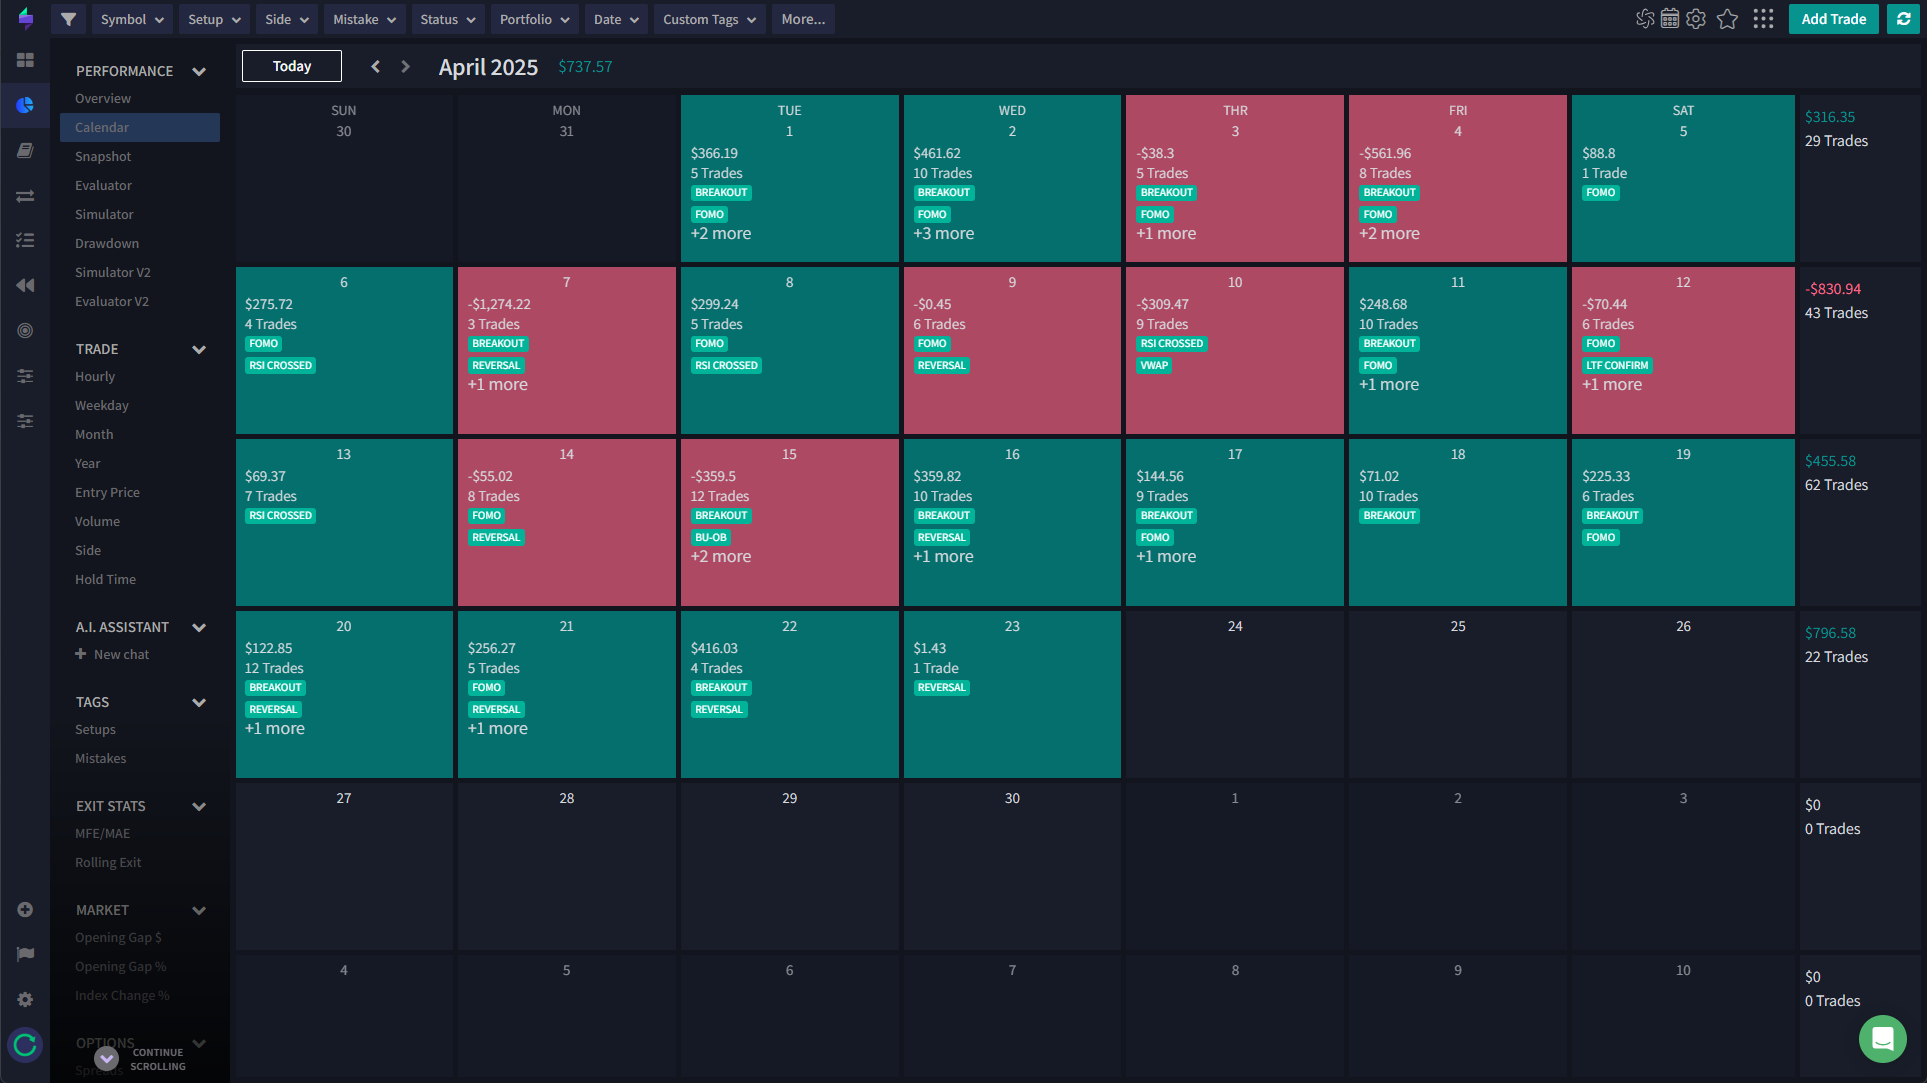Select the journal/notebook icon in the sidebar
The width and height of the screenshot is (1927, 1083).
[25, 150]
